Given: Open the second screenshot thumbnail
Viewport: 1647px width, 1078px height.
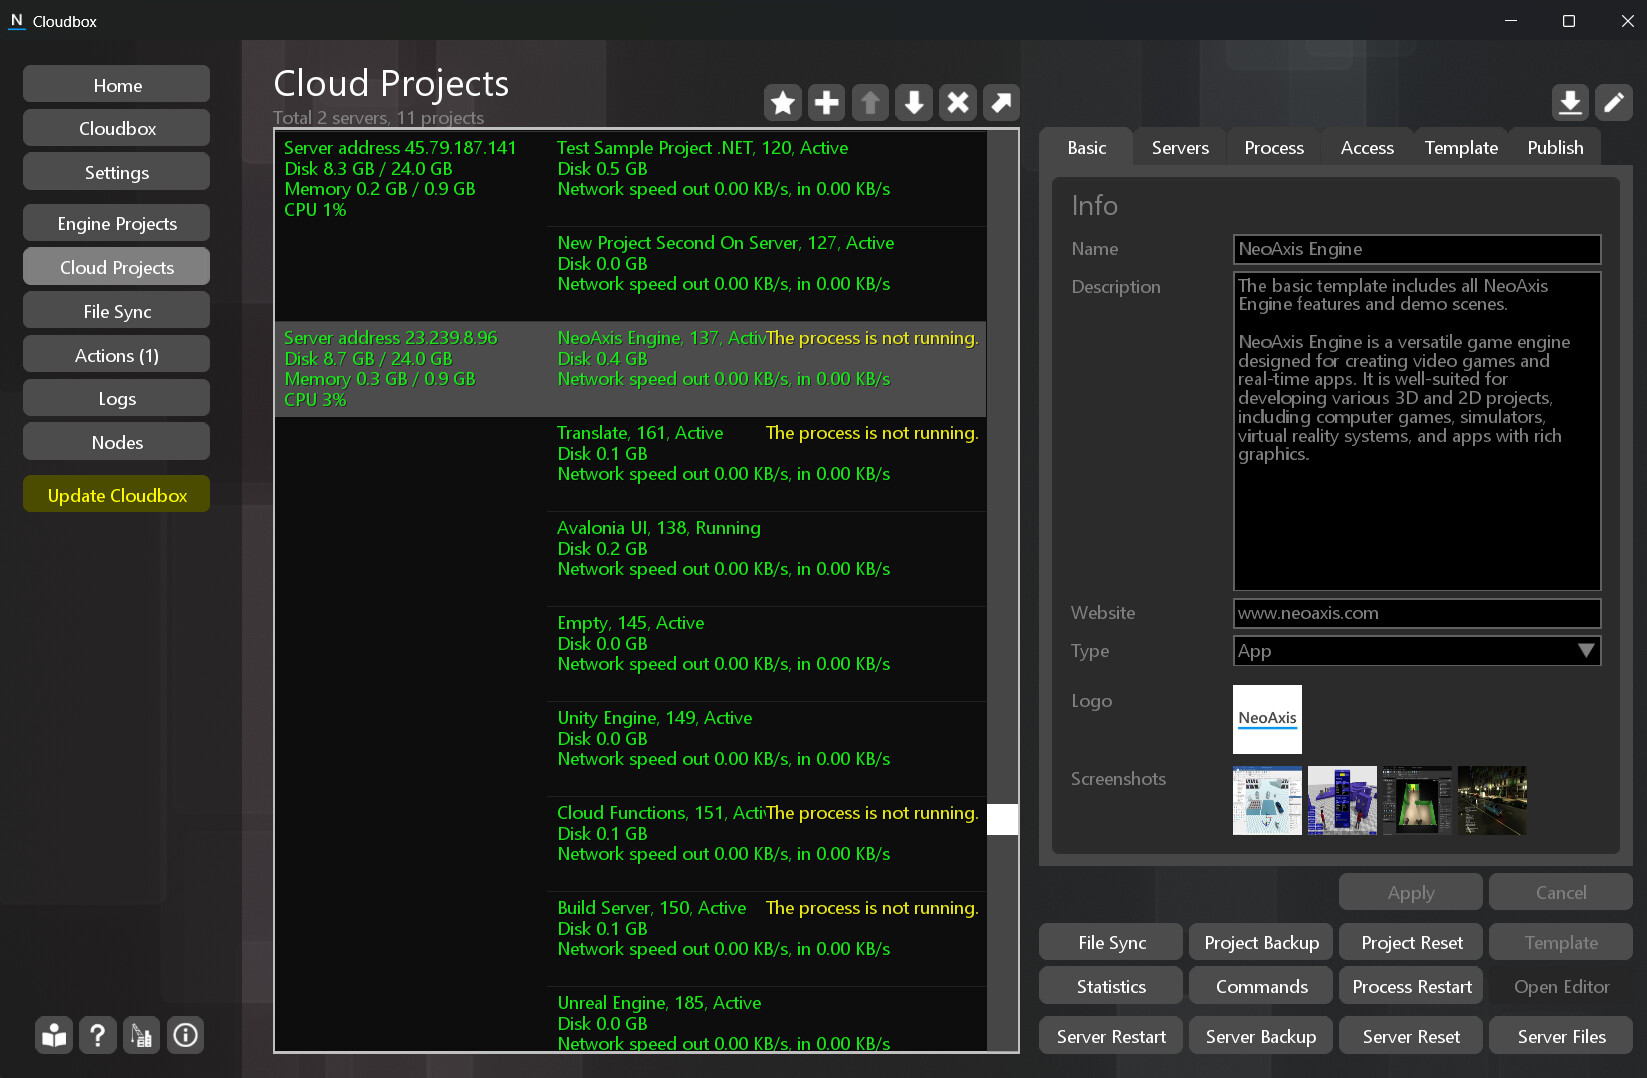Looking at the screenshot, I should [x=1342, y=800].
